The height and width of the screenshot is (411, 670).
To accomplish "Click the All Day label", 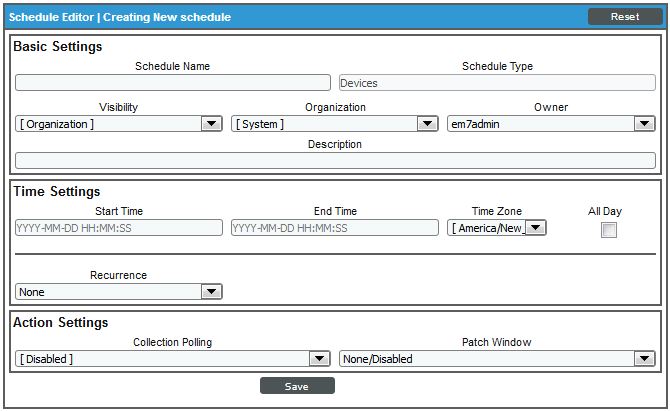I will (605, 211).
